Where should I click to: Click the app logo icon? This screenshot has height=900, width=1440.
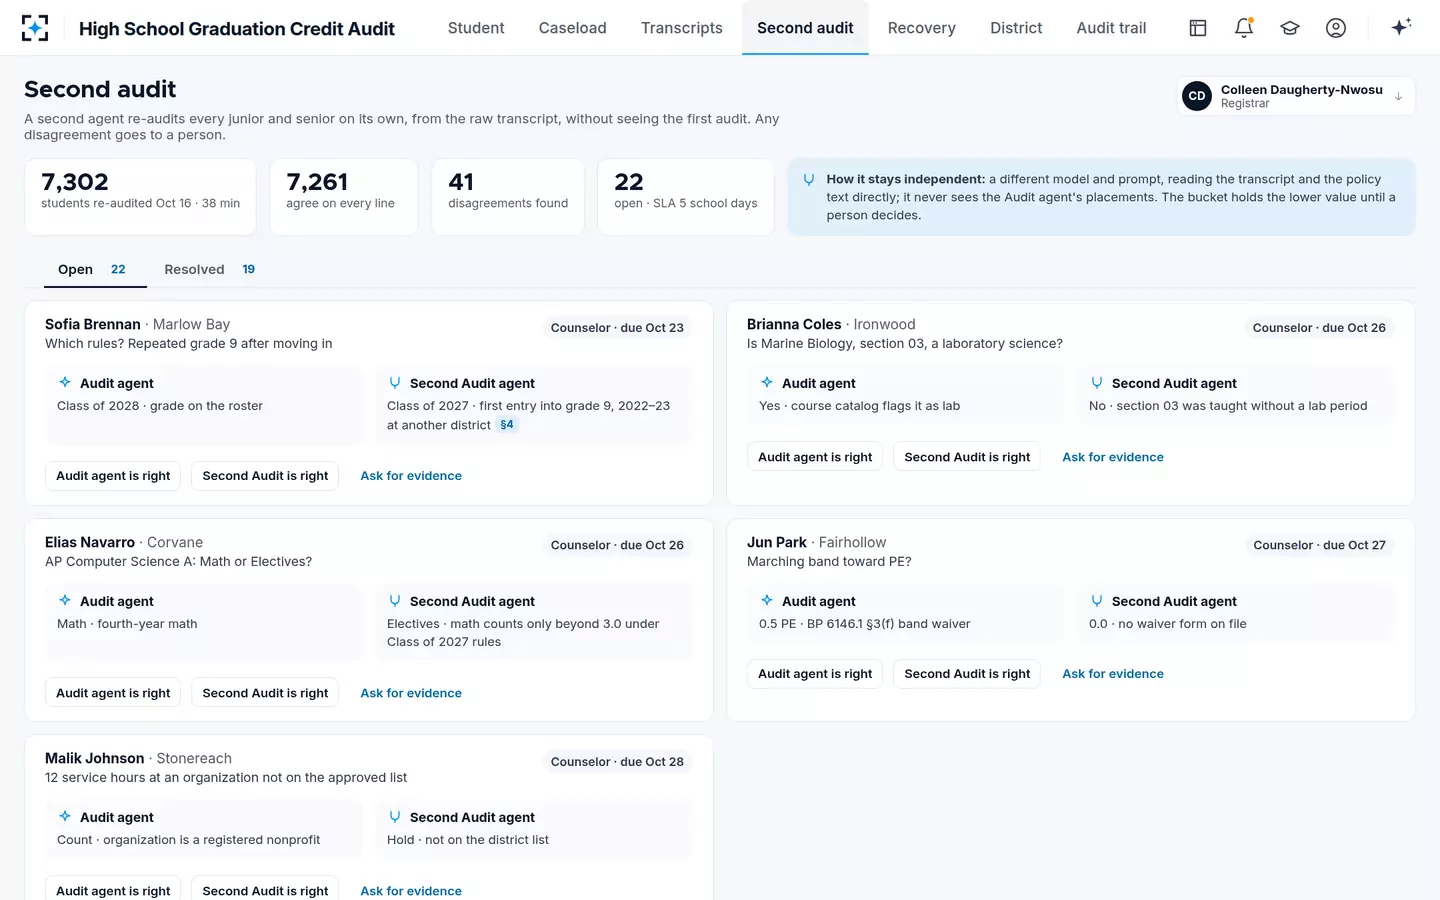click(35, 28)
